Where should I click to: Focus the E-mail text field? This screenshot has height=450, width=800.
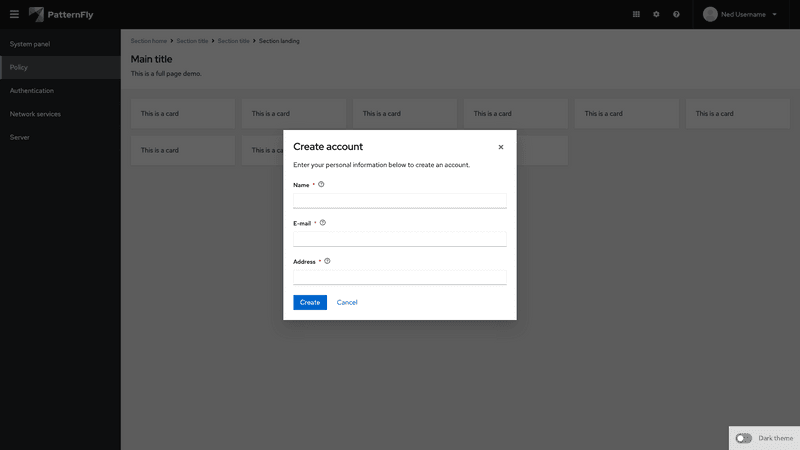399,239
